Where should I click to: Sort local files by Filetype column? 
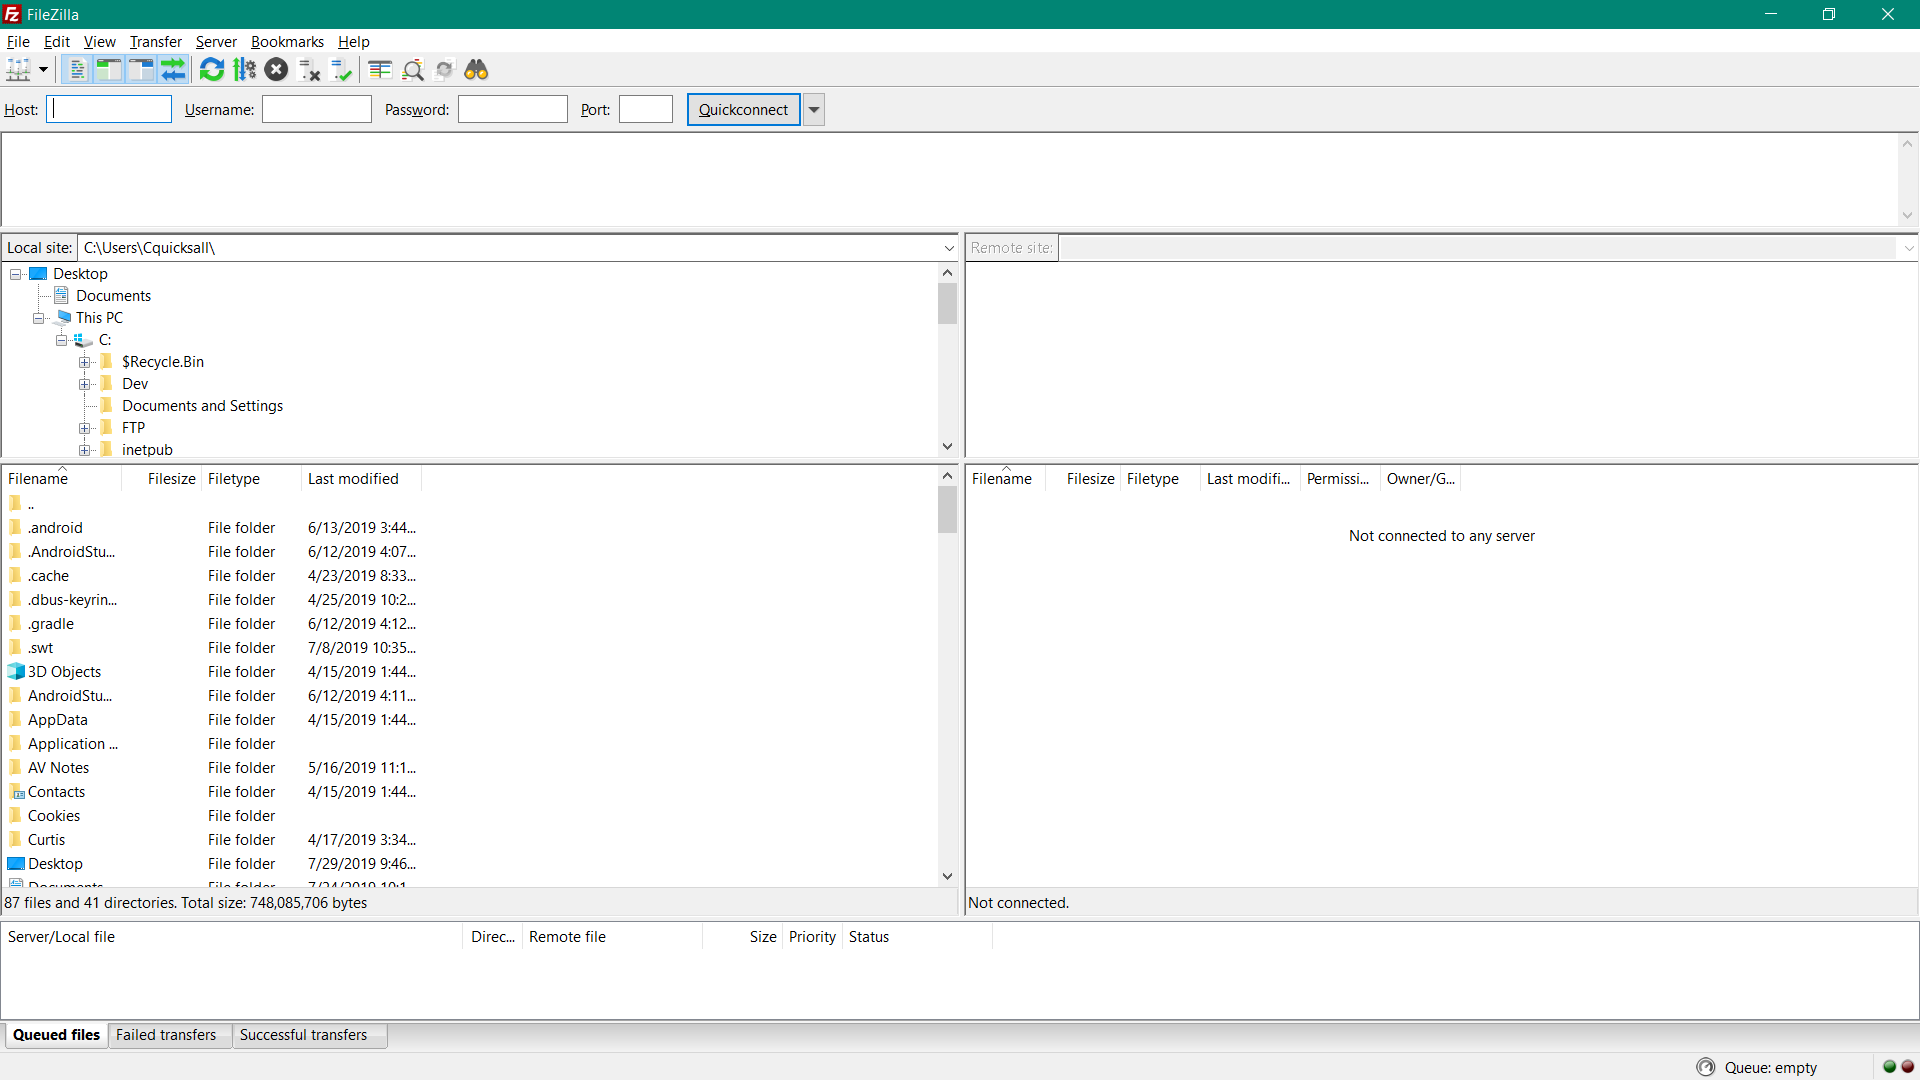pos(251,479)
